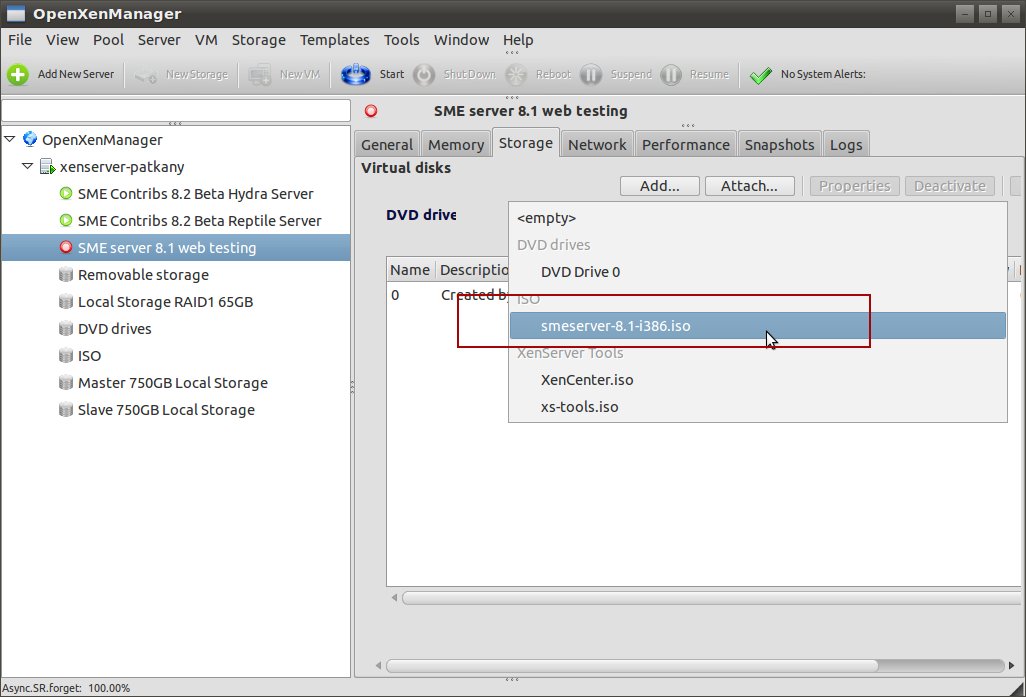The width and height of the screenshot is (1026, 697).
Task: Open the Help menu
Action: (518, 39)
